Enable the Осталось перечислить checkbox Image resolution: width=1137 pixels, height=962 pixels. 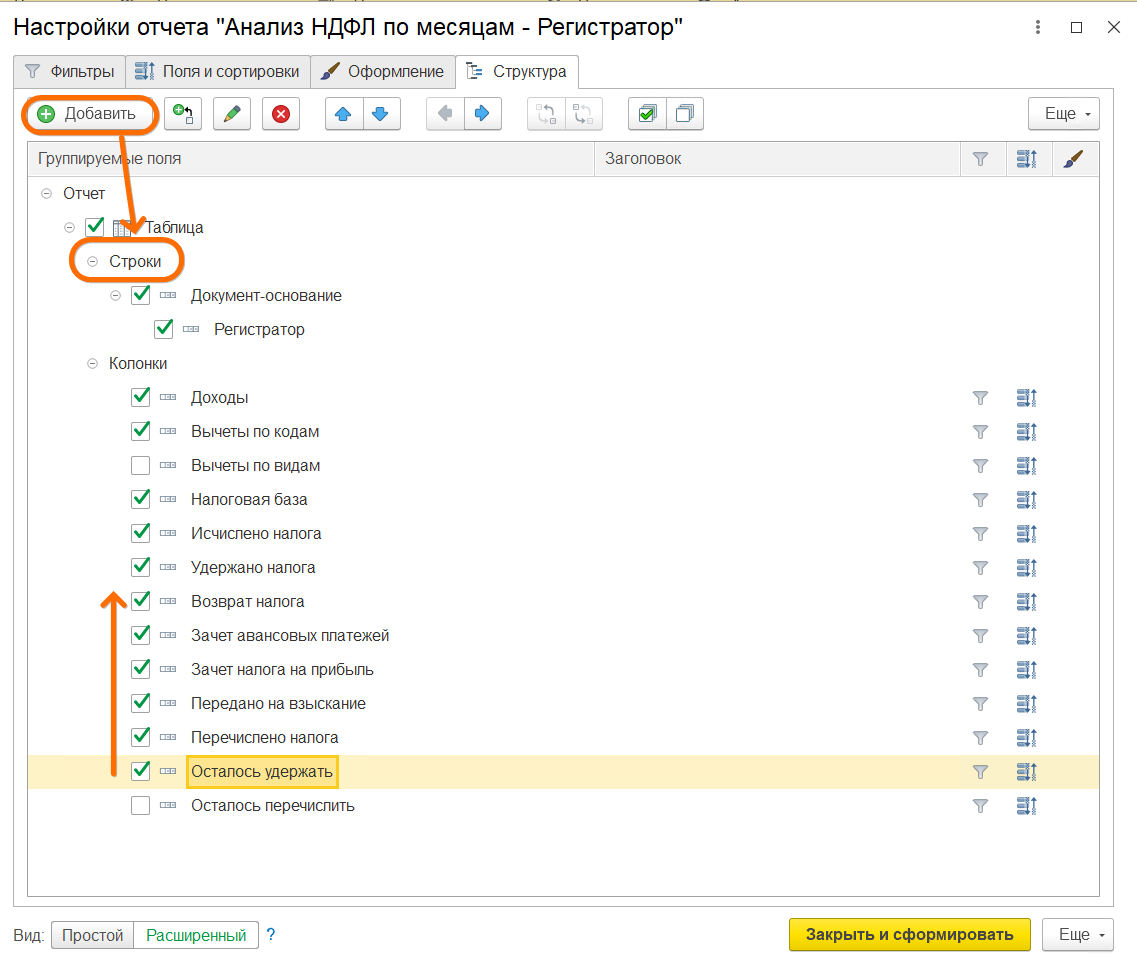click(x=141, y=806)
